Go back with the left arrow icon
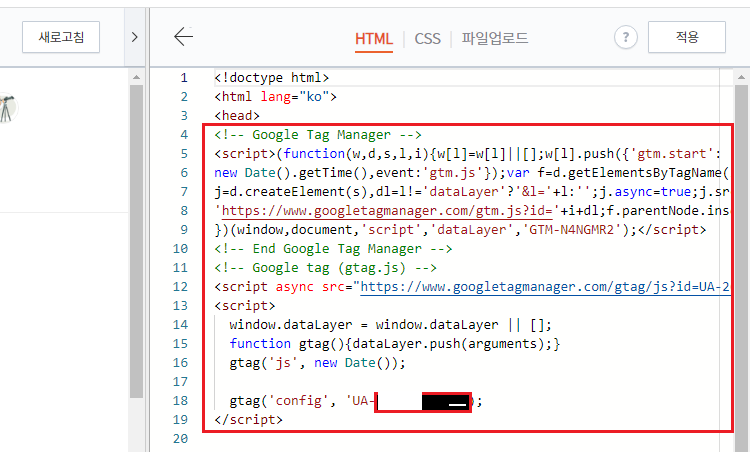 point(184,36)
